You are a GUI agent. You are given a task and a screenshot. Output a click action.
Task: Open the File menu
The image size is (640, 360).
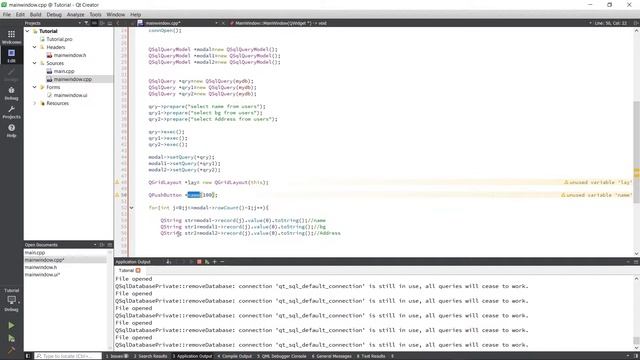pyautogui.click(x=7, y=14)
